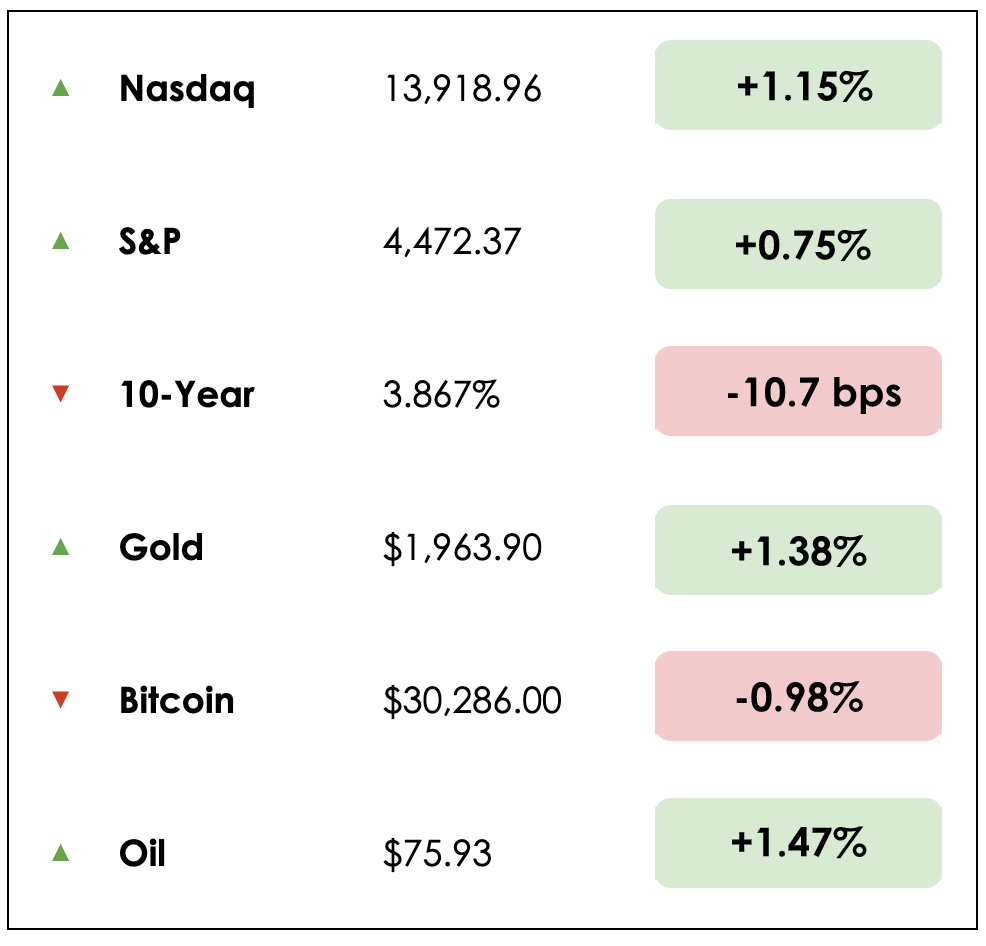Click the S&P +0.75% change badge

798,245
